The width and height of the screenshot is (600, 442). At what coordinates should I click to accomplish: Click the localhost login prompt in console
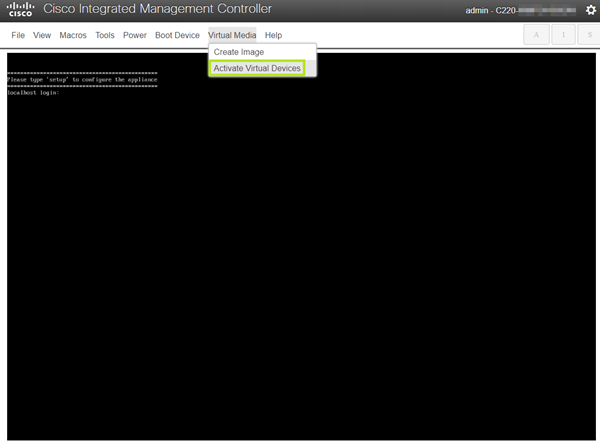click(33, 93)
